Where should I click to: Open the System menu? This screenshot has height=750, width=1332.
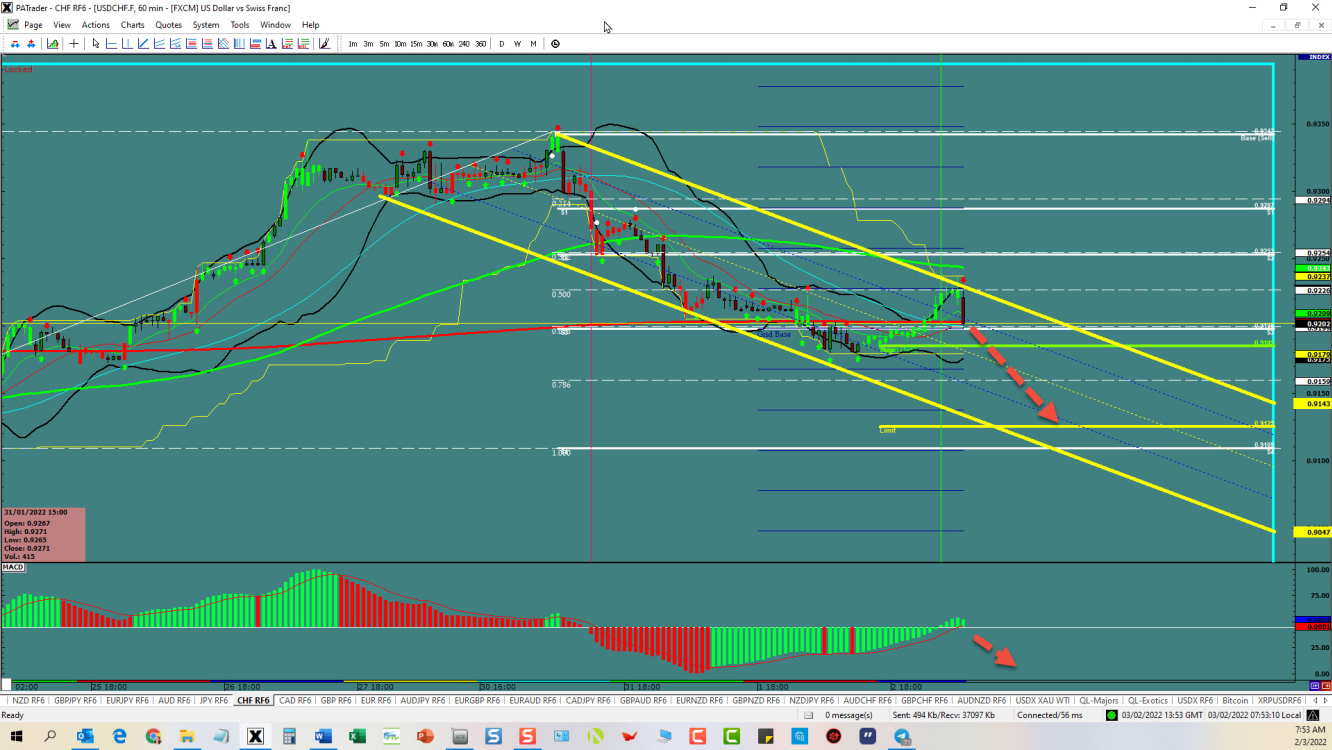point(206,25)
